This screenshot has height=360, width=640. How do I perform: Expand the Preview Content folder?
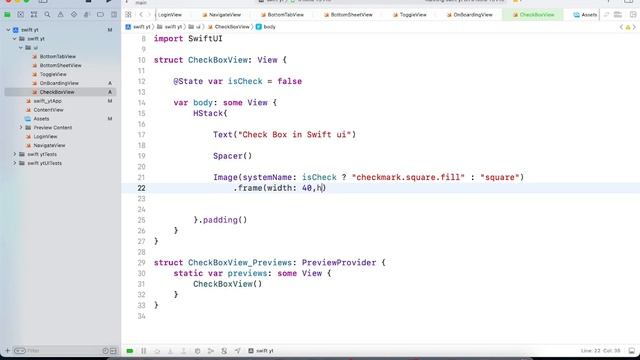point(21,128)
